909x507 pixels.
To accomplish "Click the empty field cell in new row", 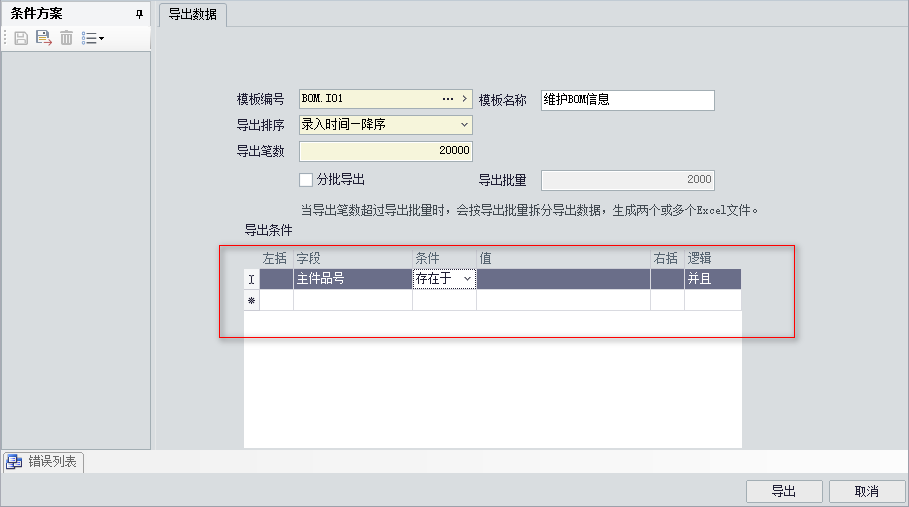I will 353,300.
